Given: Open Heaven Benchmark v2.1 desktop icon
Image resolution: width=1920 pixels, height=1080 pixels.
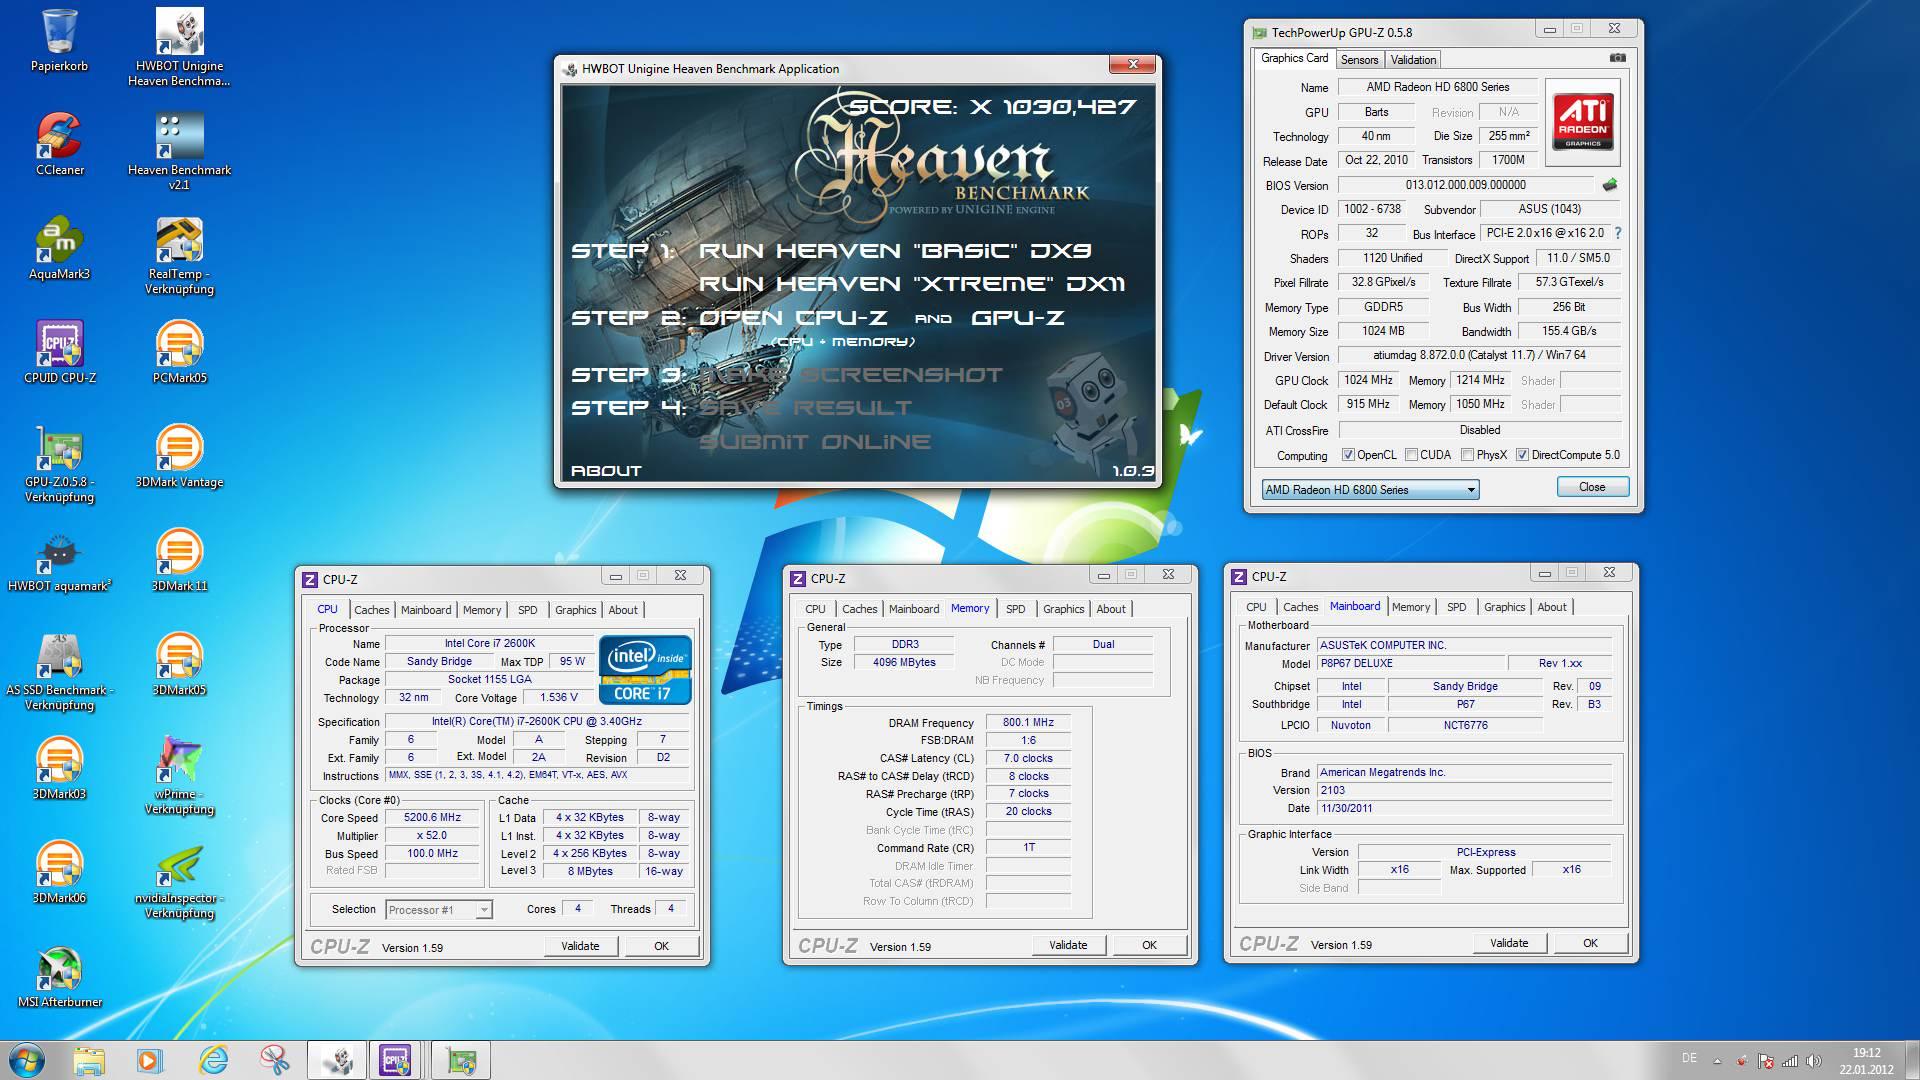Looking at the screenshot, I should point(179,151).
